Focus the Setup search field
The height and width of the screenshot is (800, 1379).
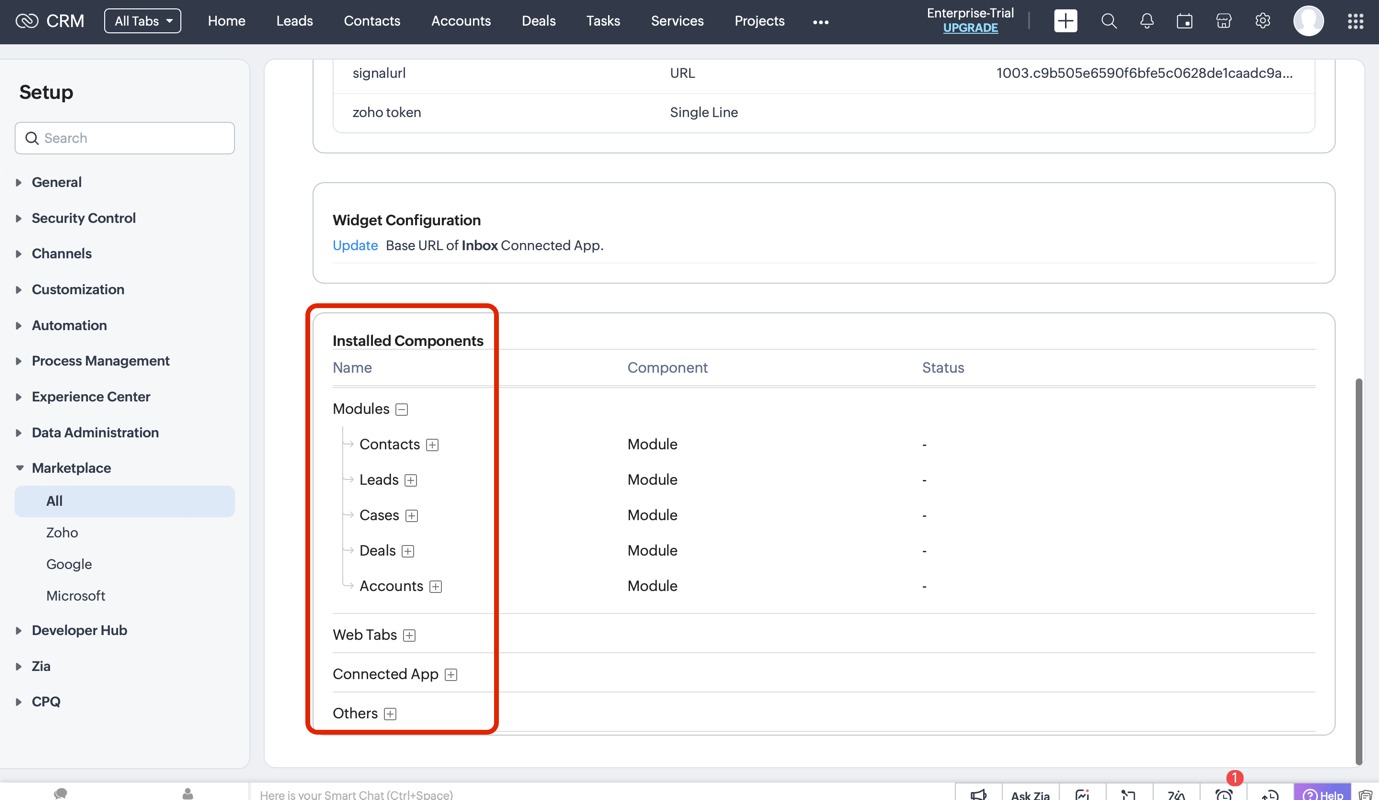coord(125,138)
